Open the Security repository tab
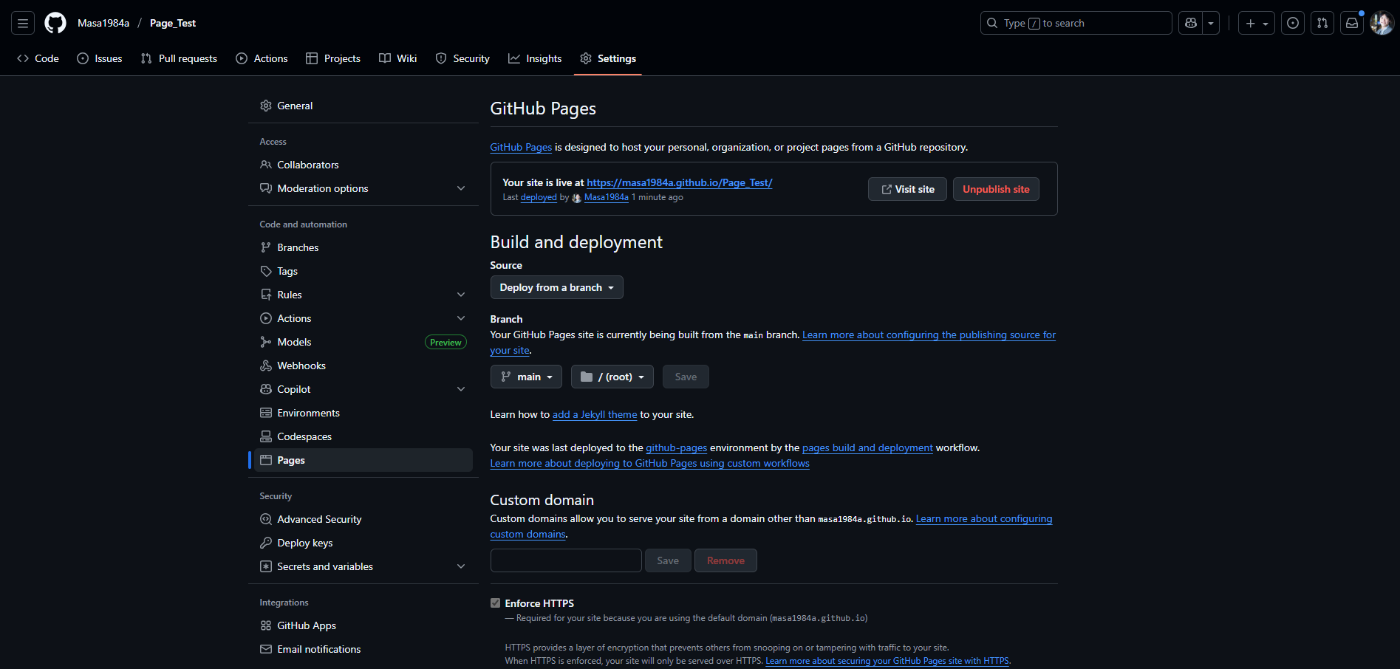 (x=462, y=59)
